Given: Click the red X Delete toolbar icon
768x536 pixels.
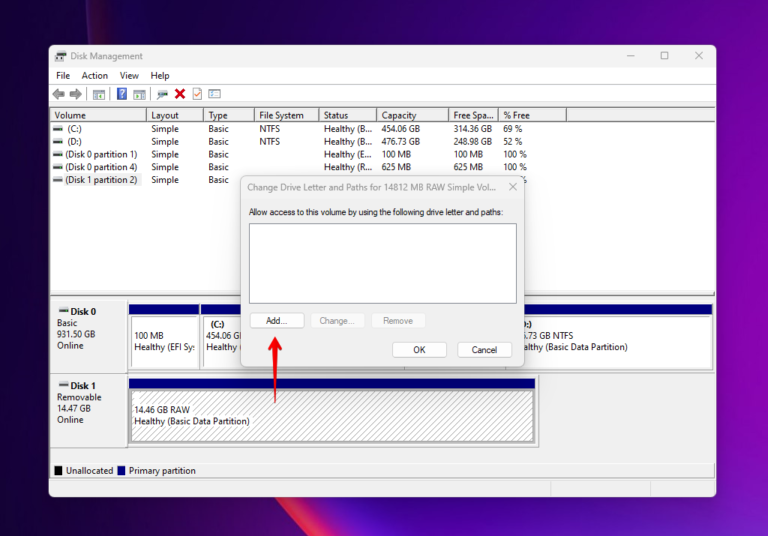Looking at the screenshot, I should pyautogui.click(x=180, y=94).
